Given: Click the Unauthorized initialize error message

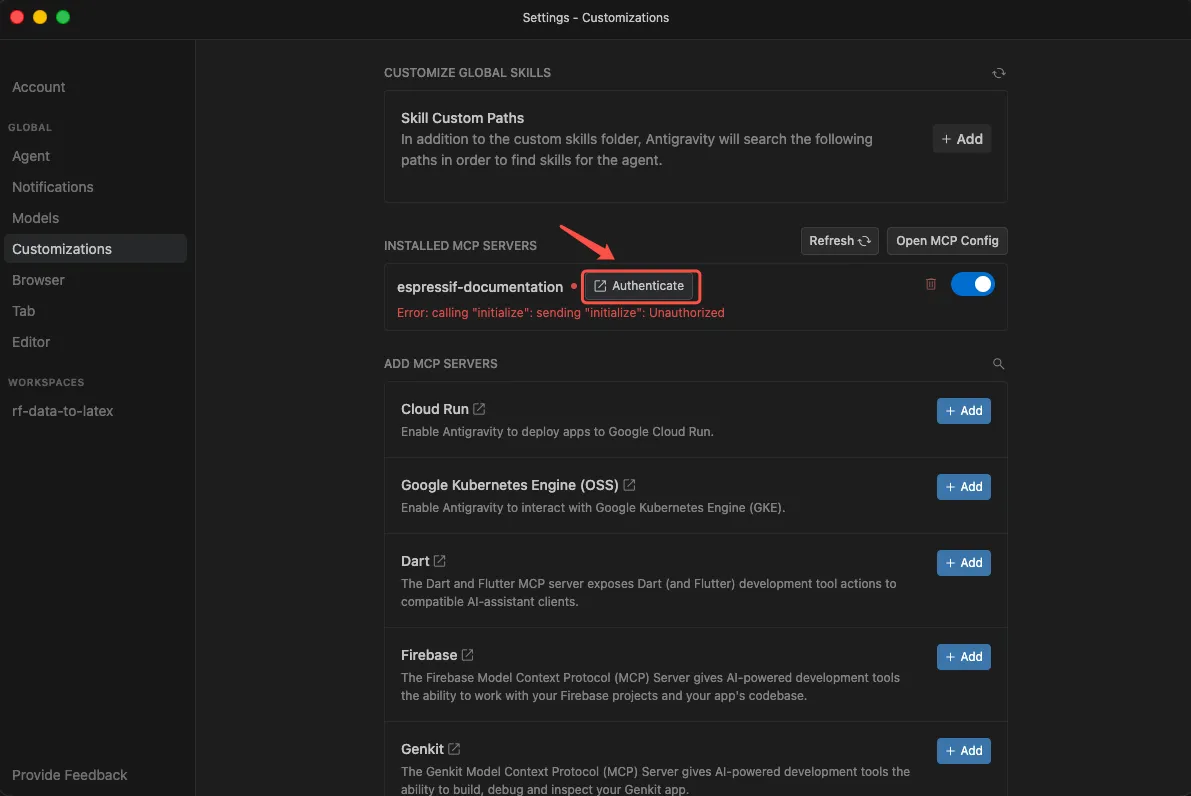Looking at the screenshot, I should pyautogui.click(x=561, y=313).
